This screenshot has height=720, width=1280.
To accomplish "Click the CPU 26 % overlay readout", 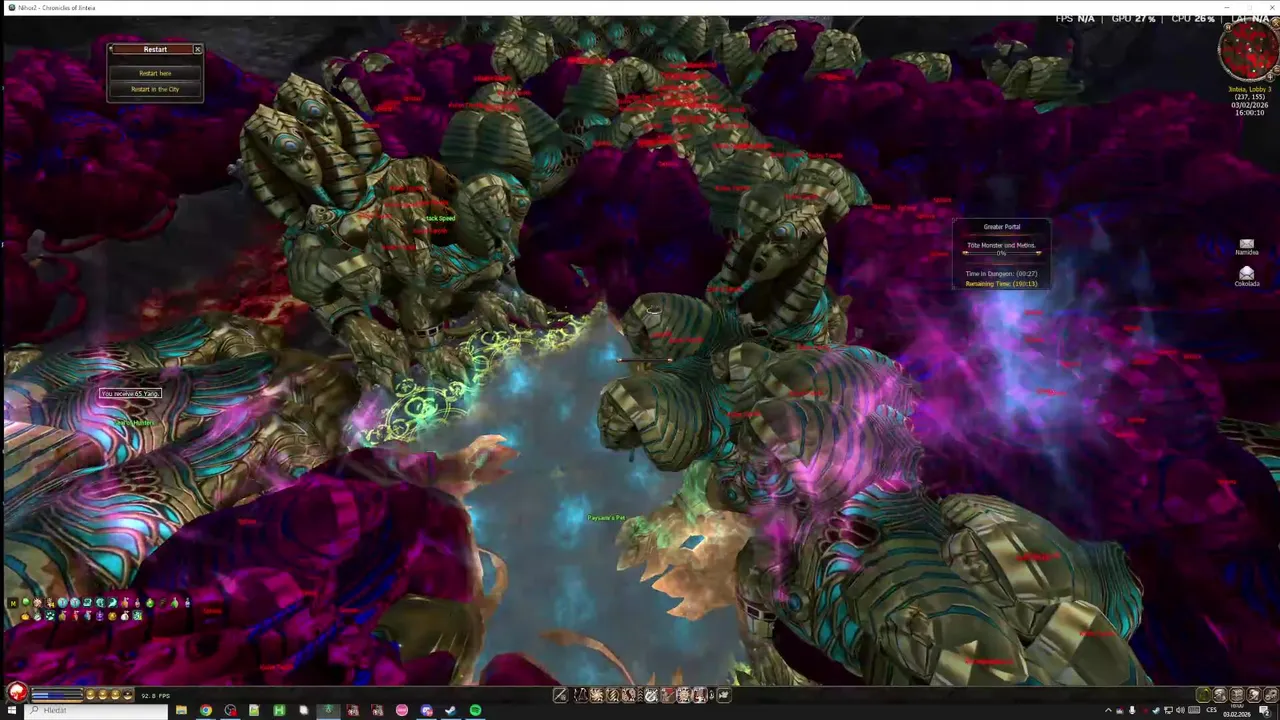I will (1193, 19).
